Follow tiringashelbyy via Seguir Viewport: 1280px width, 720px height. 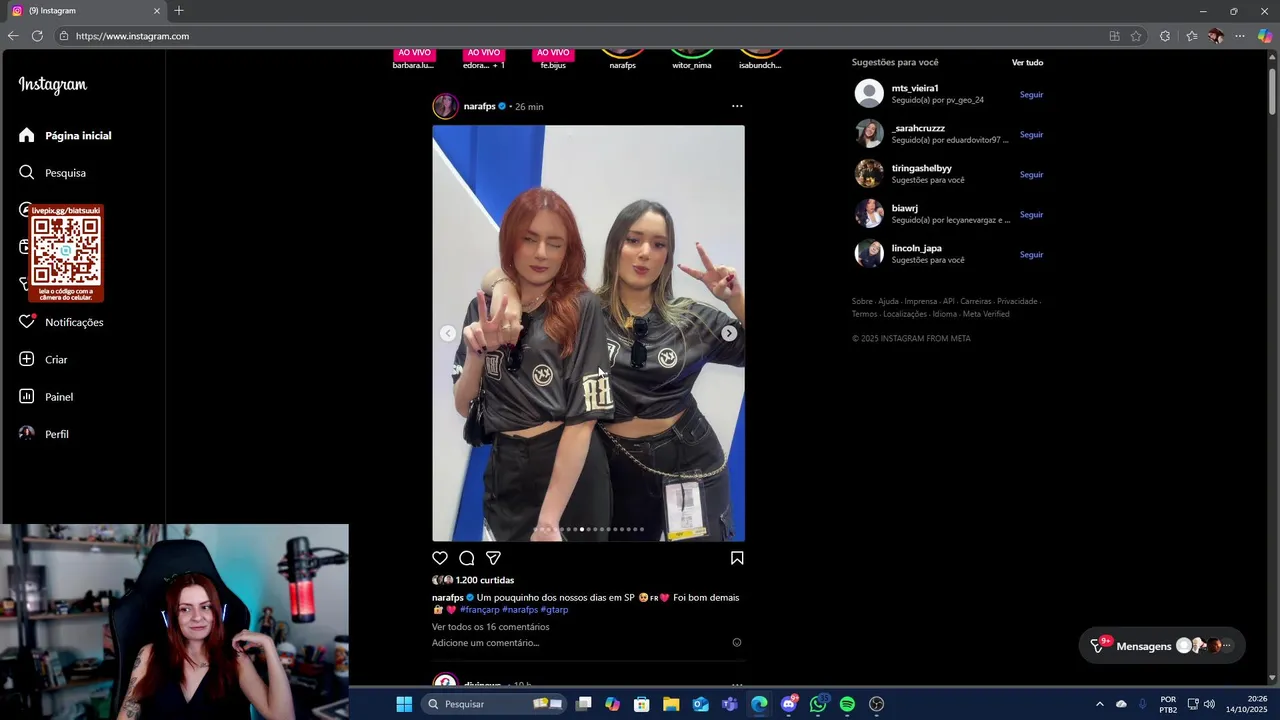[1031, 175]
